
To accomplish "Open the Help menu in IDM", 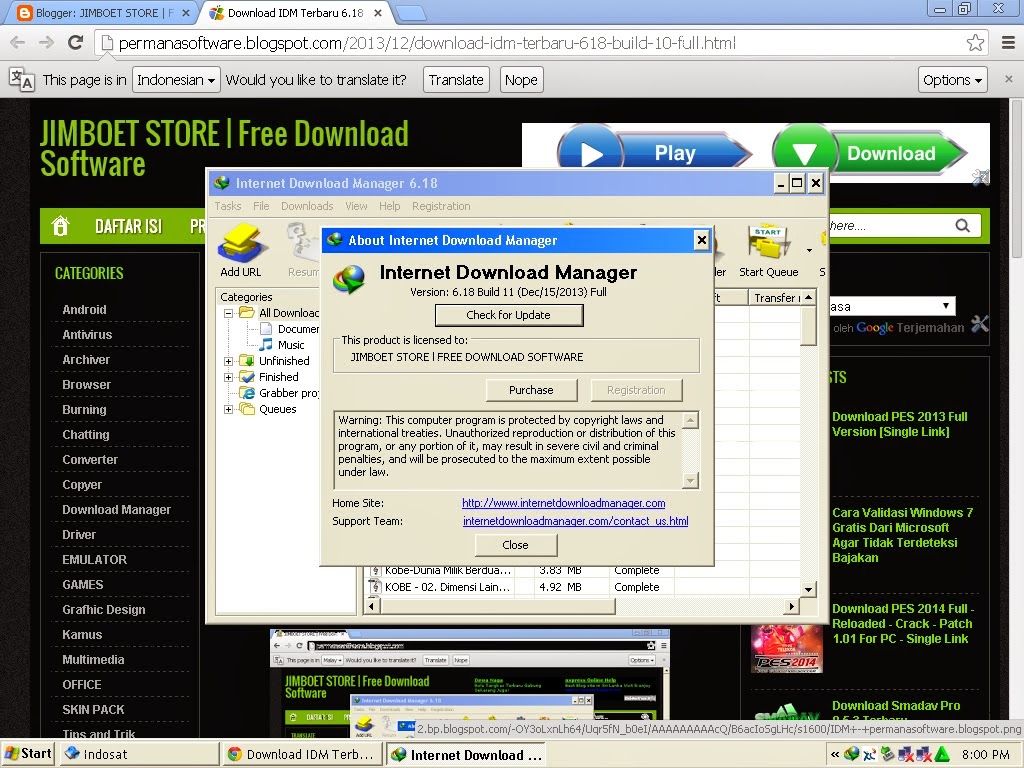I will pos(389,206).
